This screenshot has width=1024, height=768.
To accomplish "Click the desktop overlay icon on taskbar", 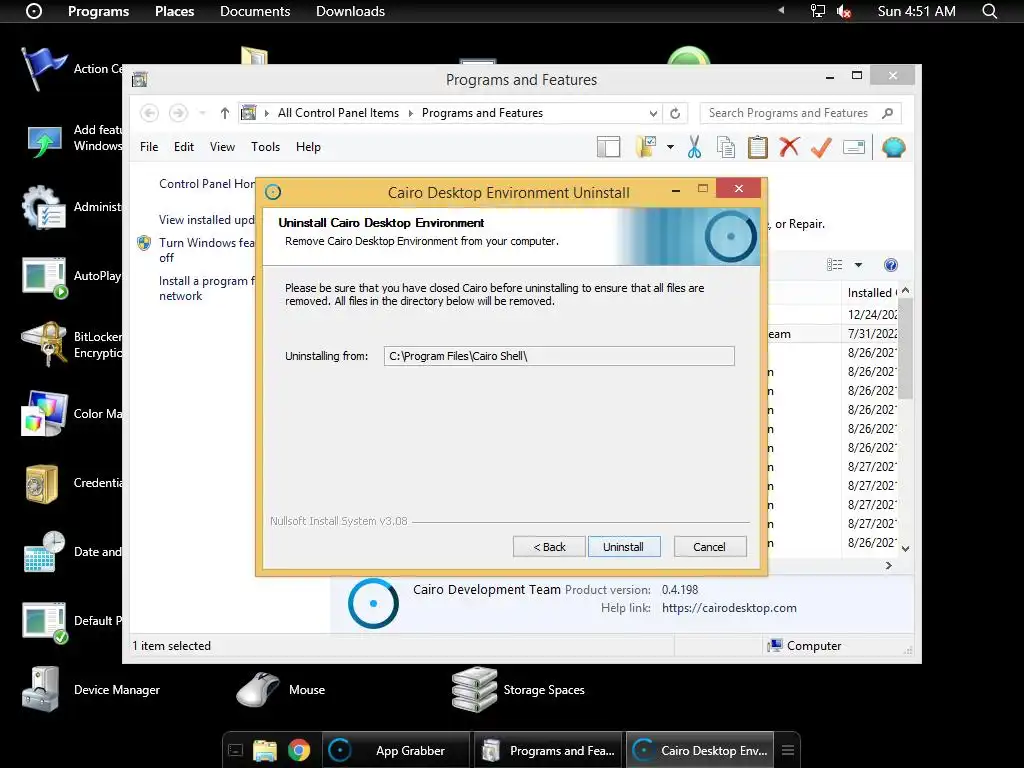I will pos(236,750).
